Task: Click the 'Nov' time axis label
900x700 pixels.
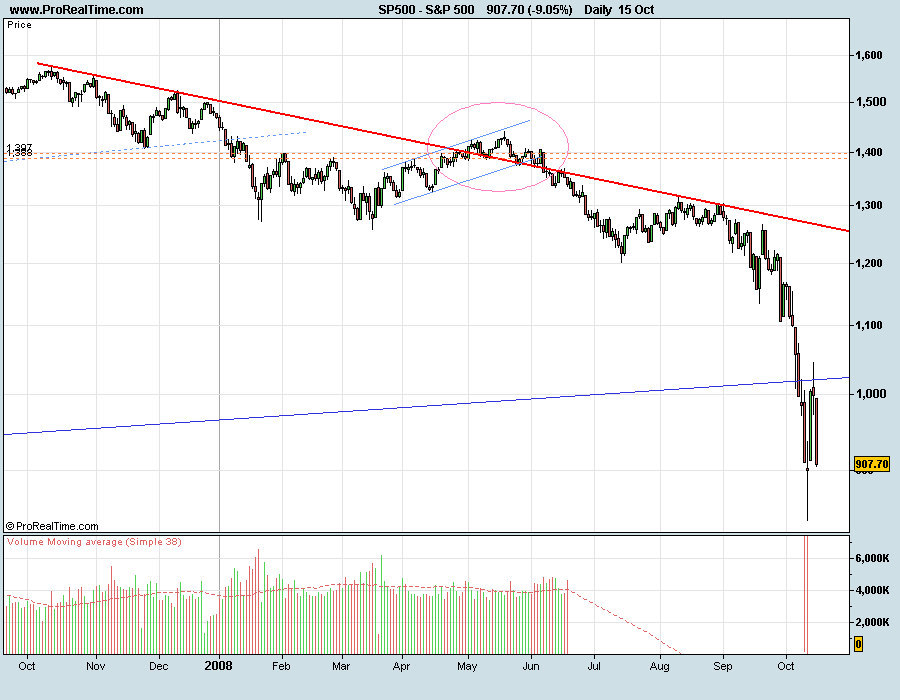Action: pyautogui.click(x=95, y=666)
